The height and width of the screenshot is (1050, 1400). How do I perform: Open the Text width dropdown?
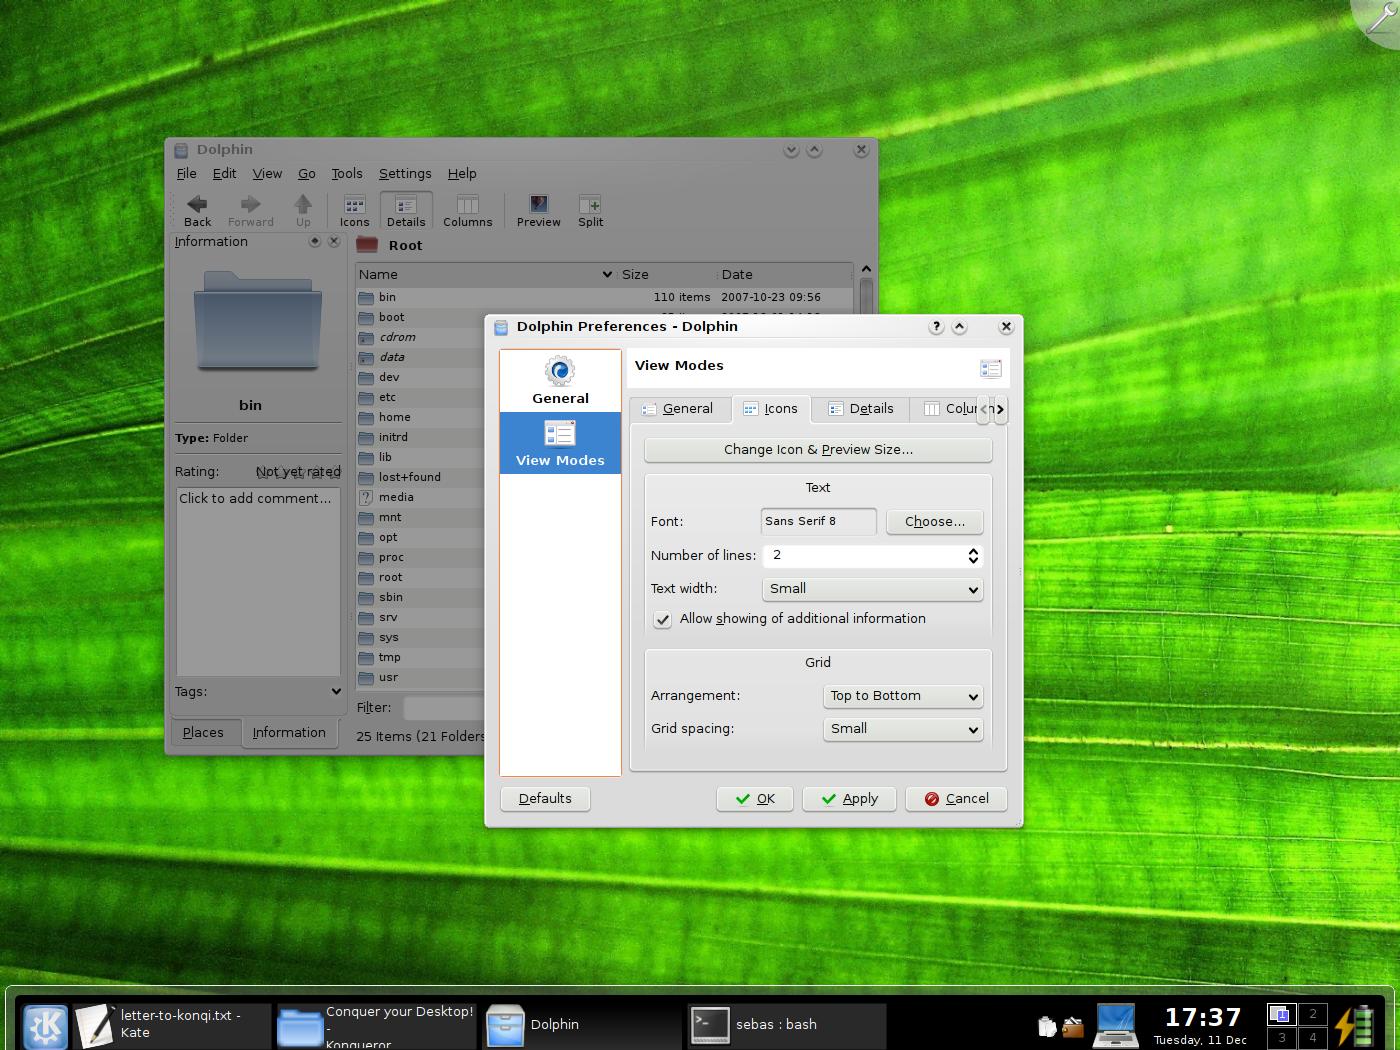tap(872, 589)
